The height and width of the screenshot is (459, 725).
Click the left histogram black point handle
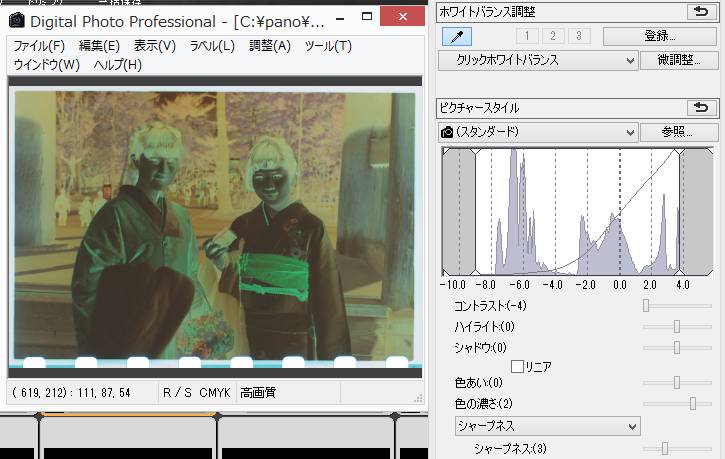click(475, 212)
